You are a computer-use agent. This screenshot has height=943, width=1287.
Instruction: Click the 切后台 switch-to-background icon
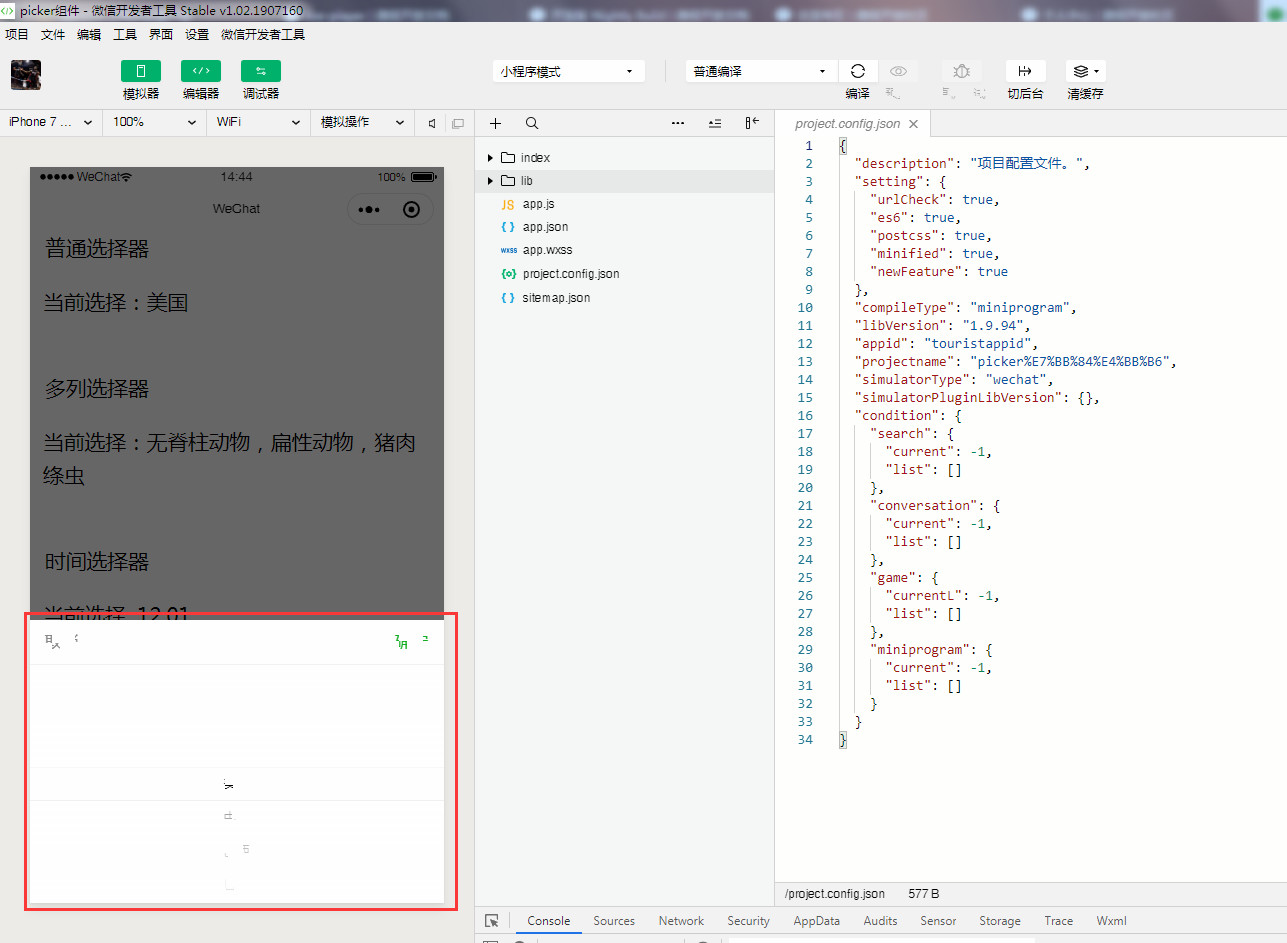(1025, 71)
